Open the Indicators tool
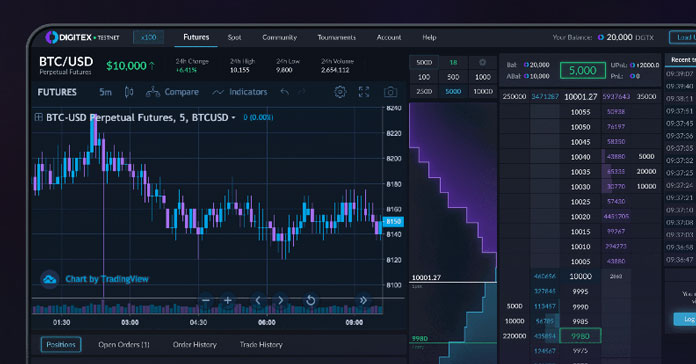696x364 pixels. click(x=240, y=92)
